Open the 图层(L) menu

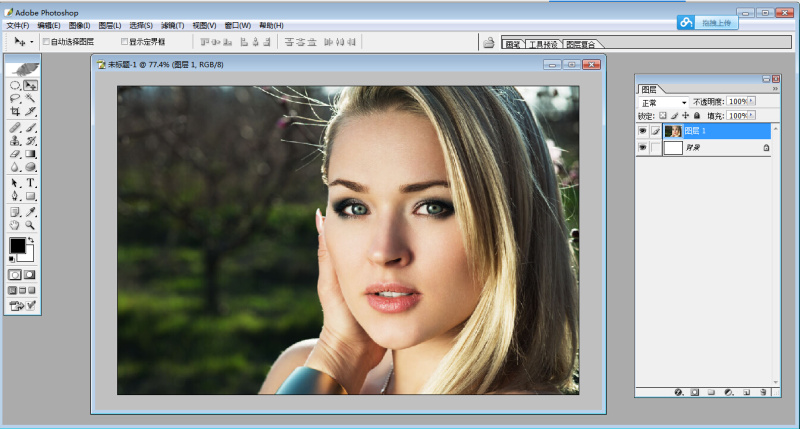[110, 25]
